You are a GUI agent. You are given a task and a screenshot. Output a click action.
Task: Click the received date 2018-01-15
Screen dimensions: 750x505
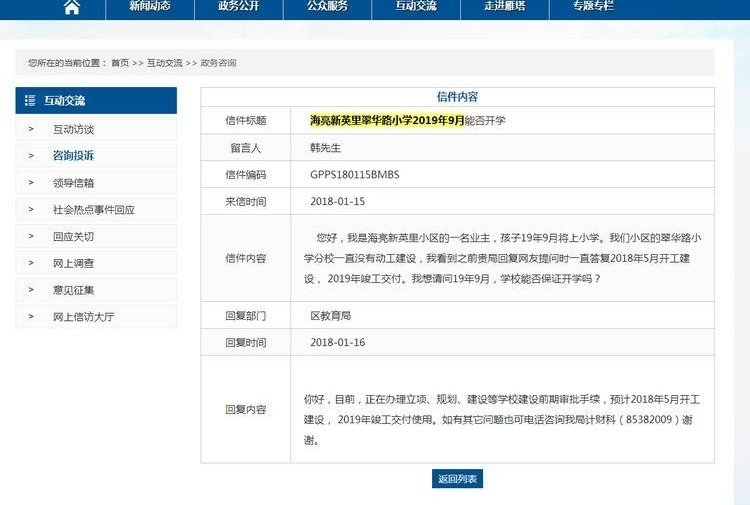pyautogui.click(x=337, y=201)
